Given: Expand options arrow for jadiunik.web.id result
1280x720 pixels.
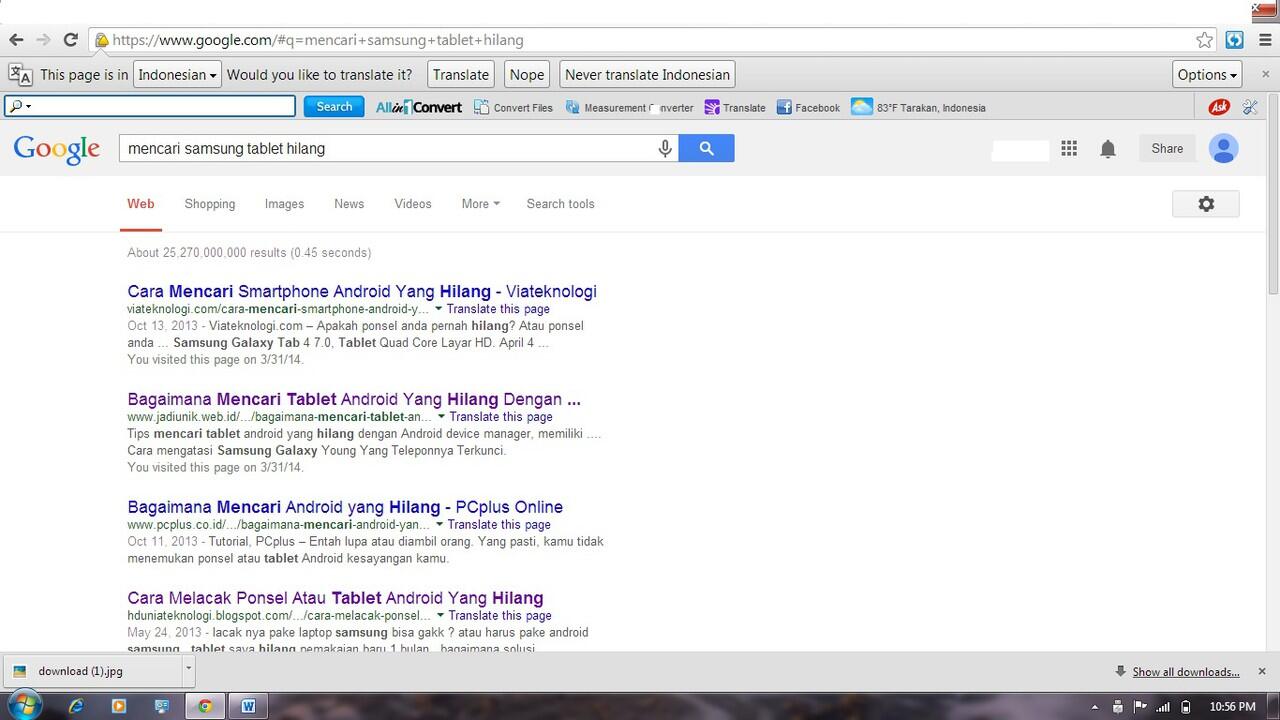Looking at the screenshot, I should (x=441, y=416).
